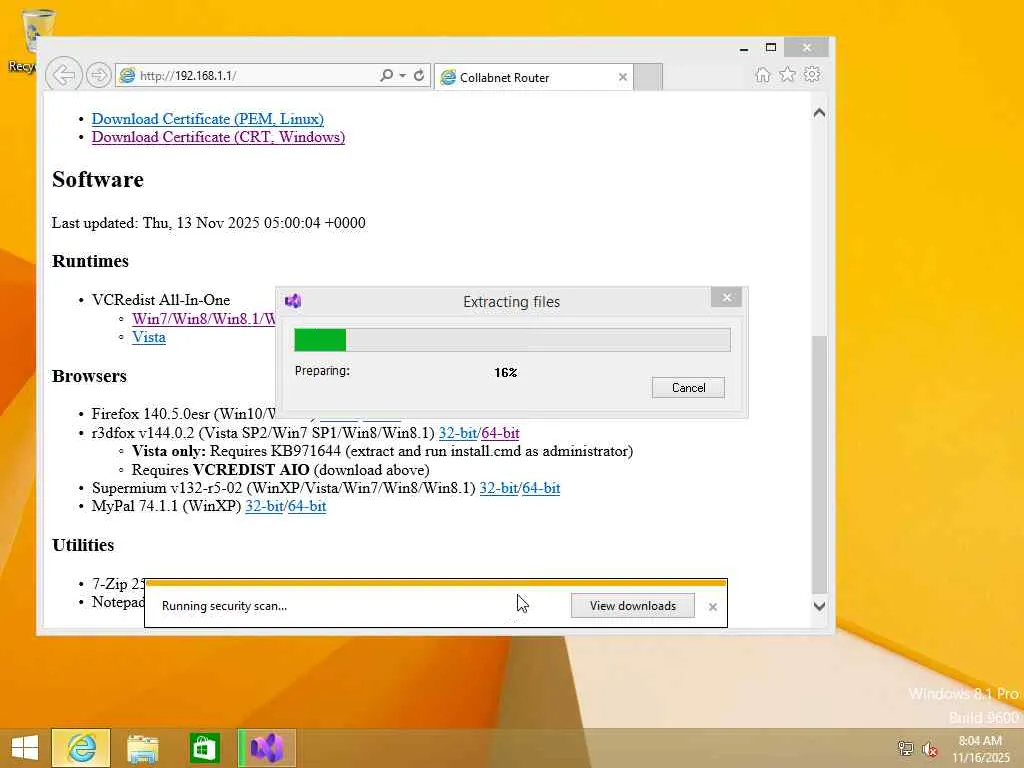Open Favorites with the star icon
This screenshot has width=1024, height=768.
point(788,74)
